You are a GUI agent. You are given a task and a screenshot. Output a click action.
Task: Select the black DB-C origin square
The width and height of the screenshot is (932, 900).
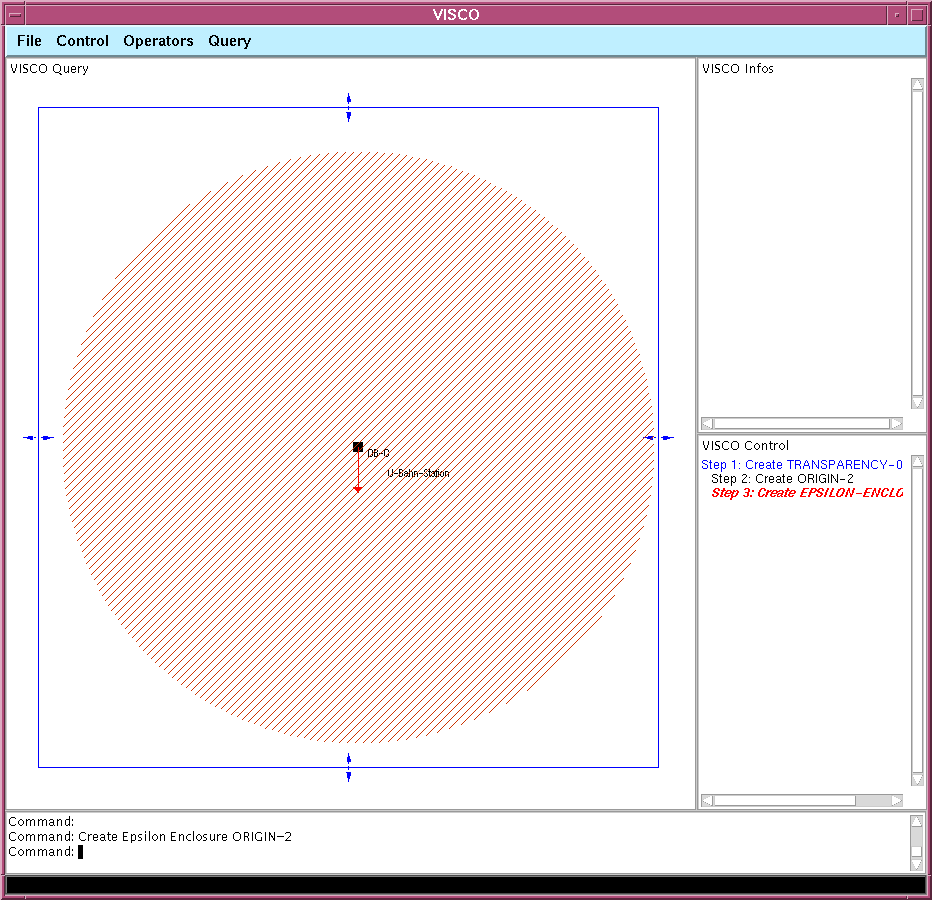[358, 447]
